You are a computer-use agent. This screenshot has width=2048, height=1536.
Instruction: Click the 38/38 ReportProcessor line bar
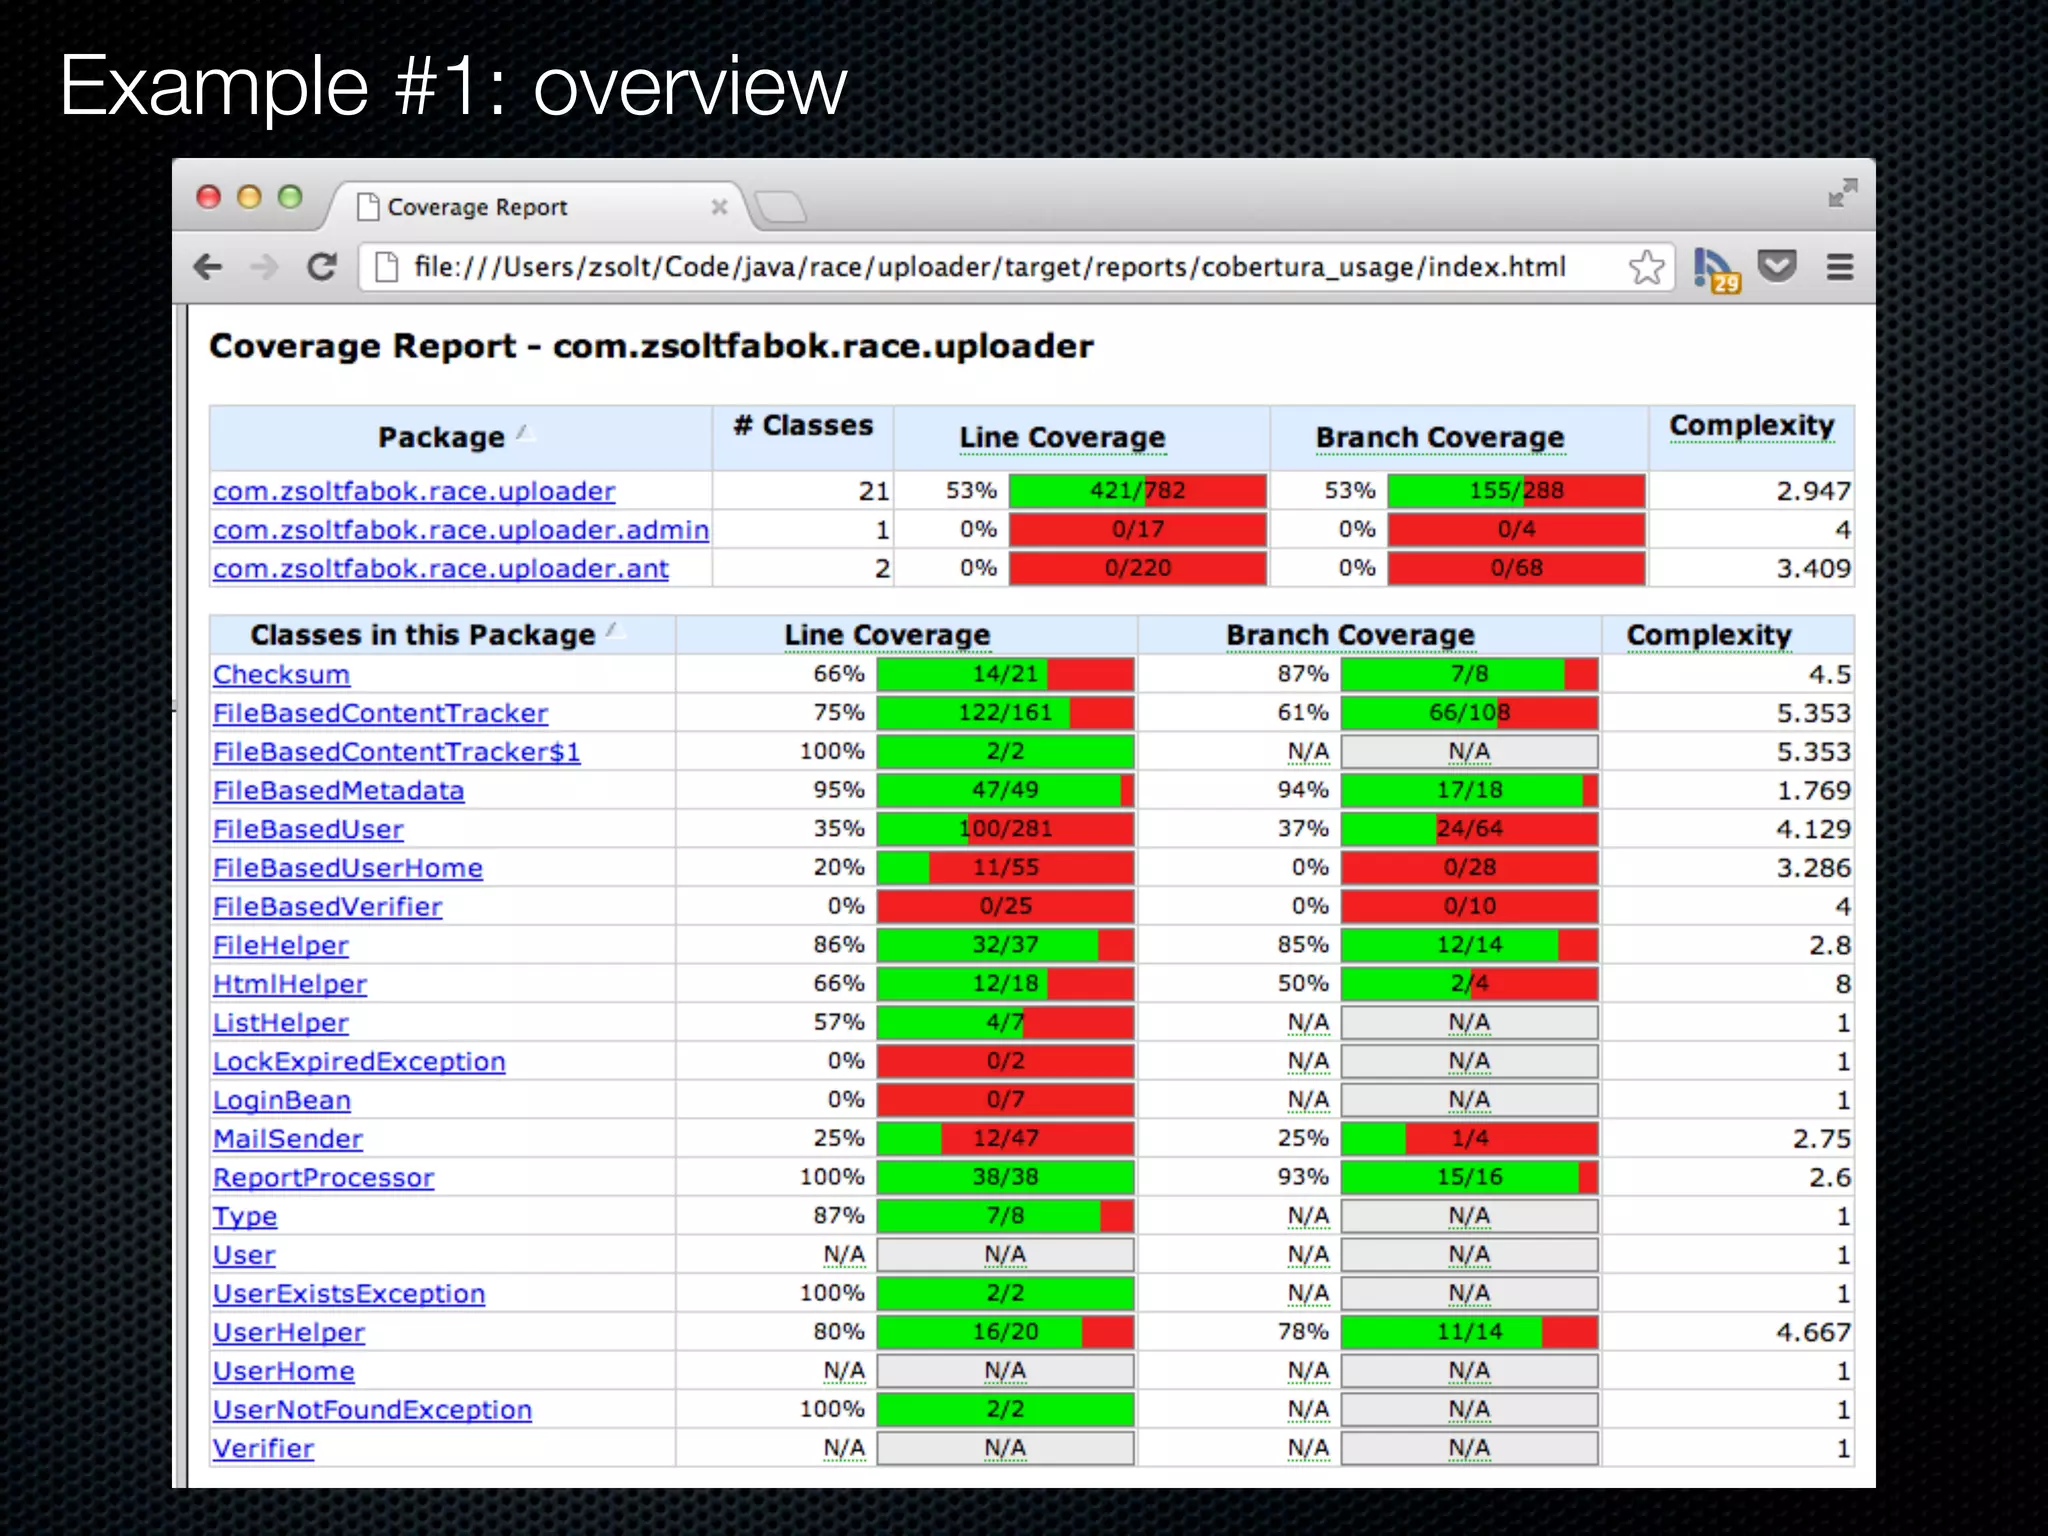1005,1177
